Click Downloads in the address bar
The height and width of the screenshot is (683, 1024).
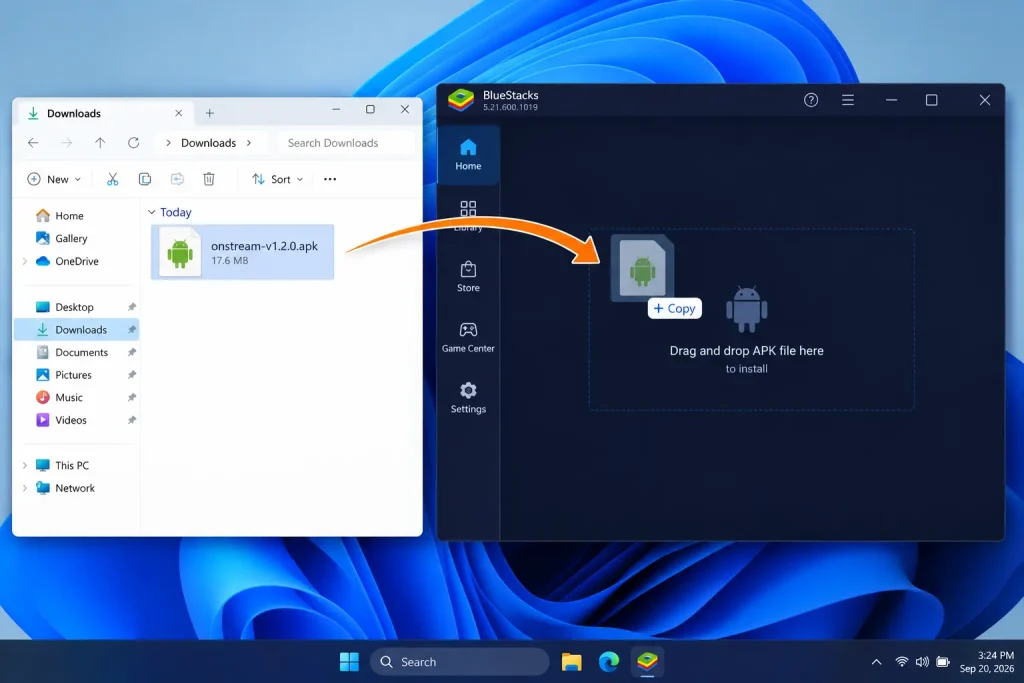208,142
